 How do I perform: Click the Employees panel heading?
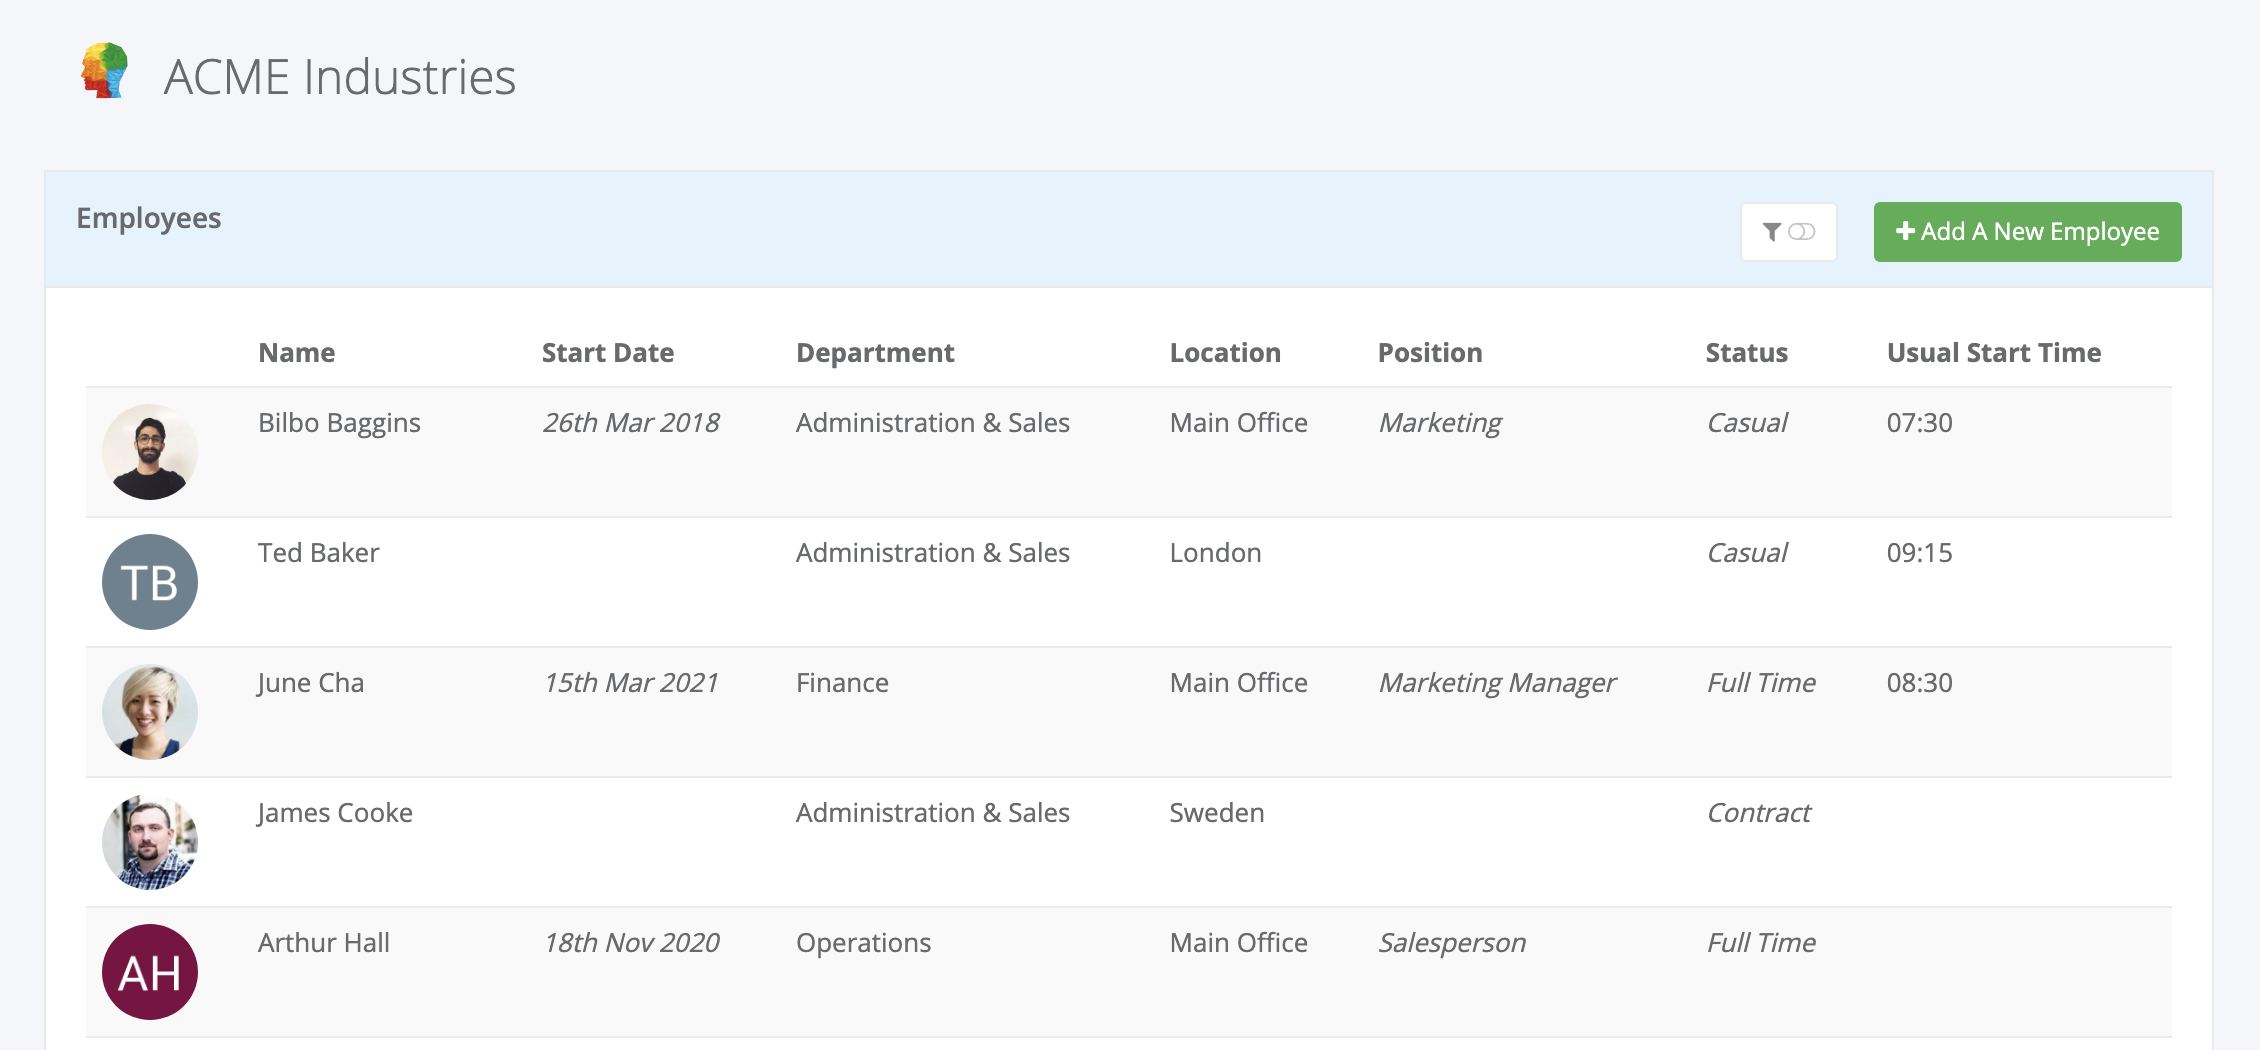(149, 219)
